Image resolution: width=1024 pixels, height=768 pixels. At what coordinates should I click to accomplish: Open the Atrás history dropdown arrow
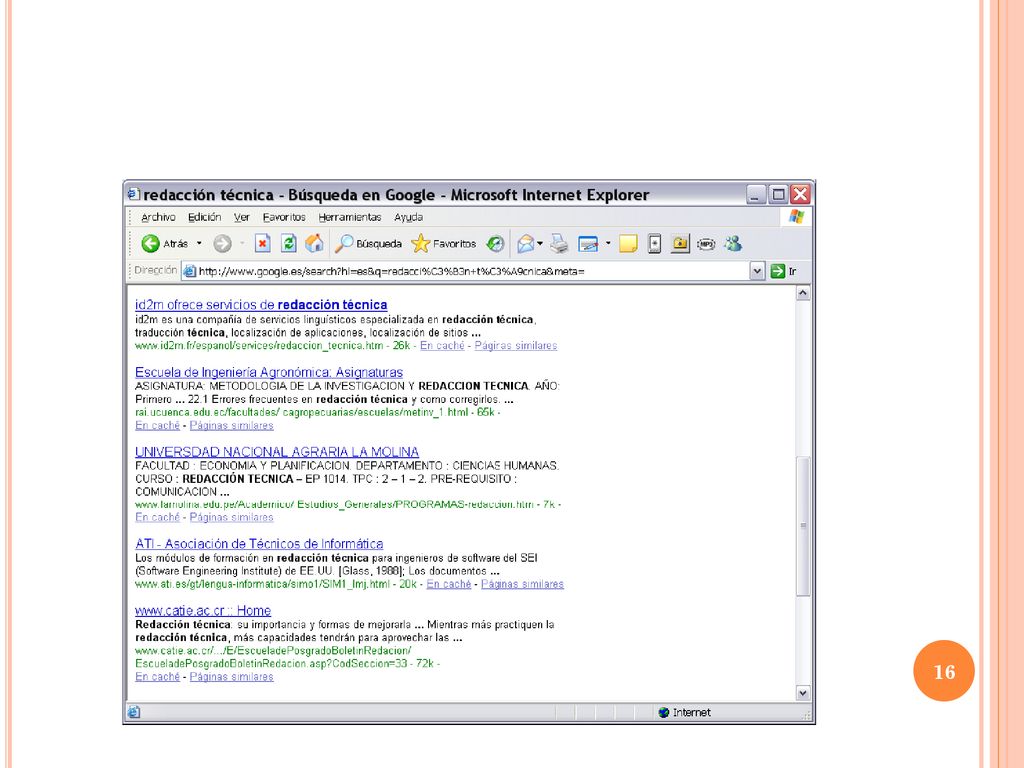(199, 244)
